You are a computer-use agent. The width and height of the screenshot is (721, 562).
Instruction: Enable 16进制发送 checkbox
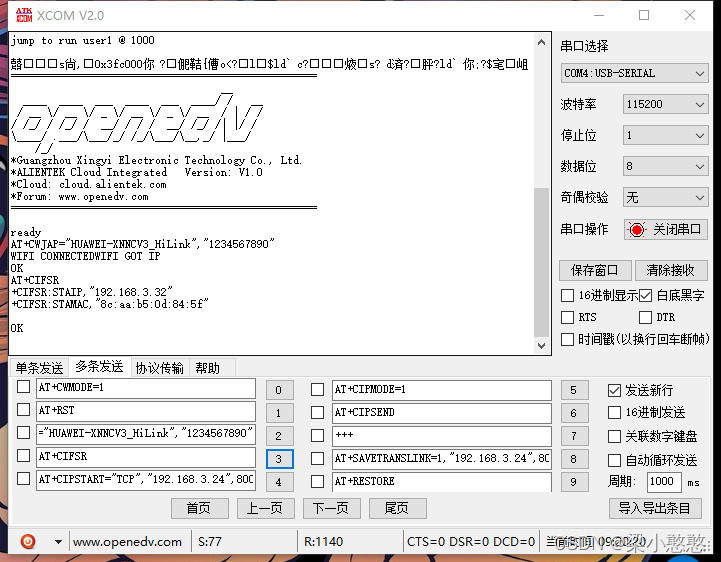pyautogui.click(x=614, y=413)
